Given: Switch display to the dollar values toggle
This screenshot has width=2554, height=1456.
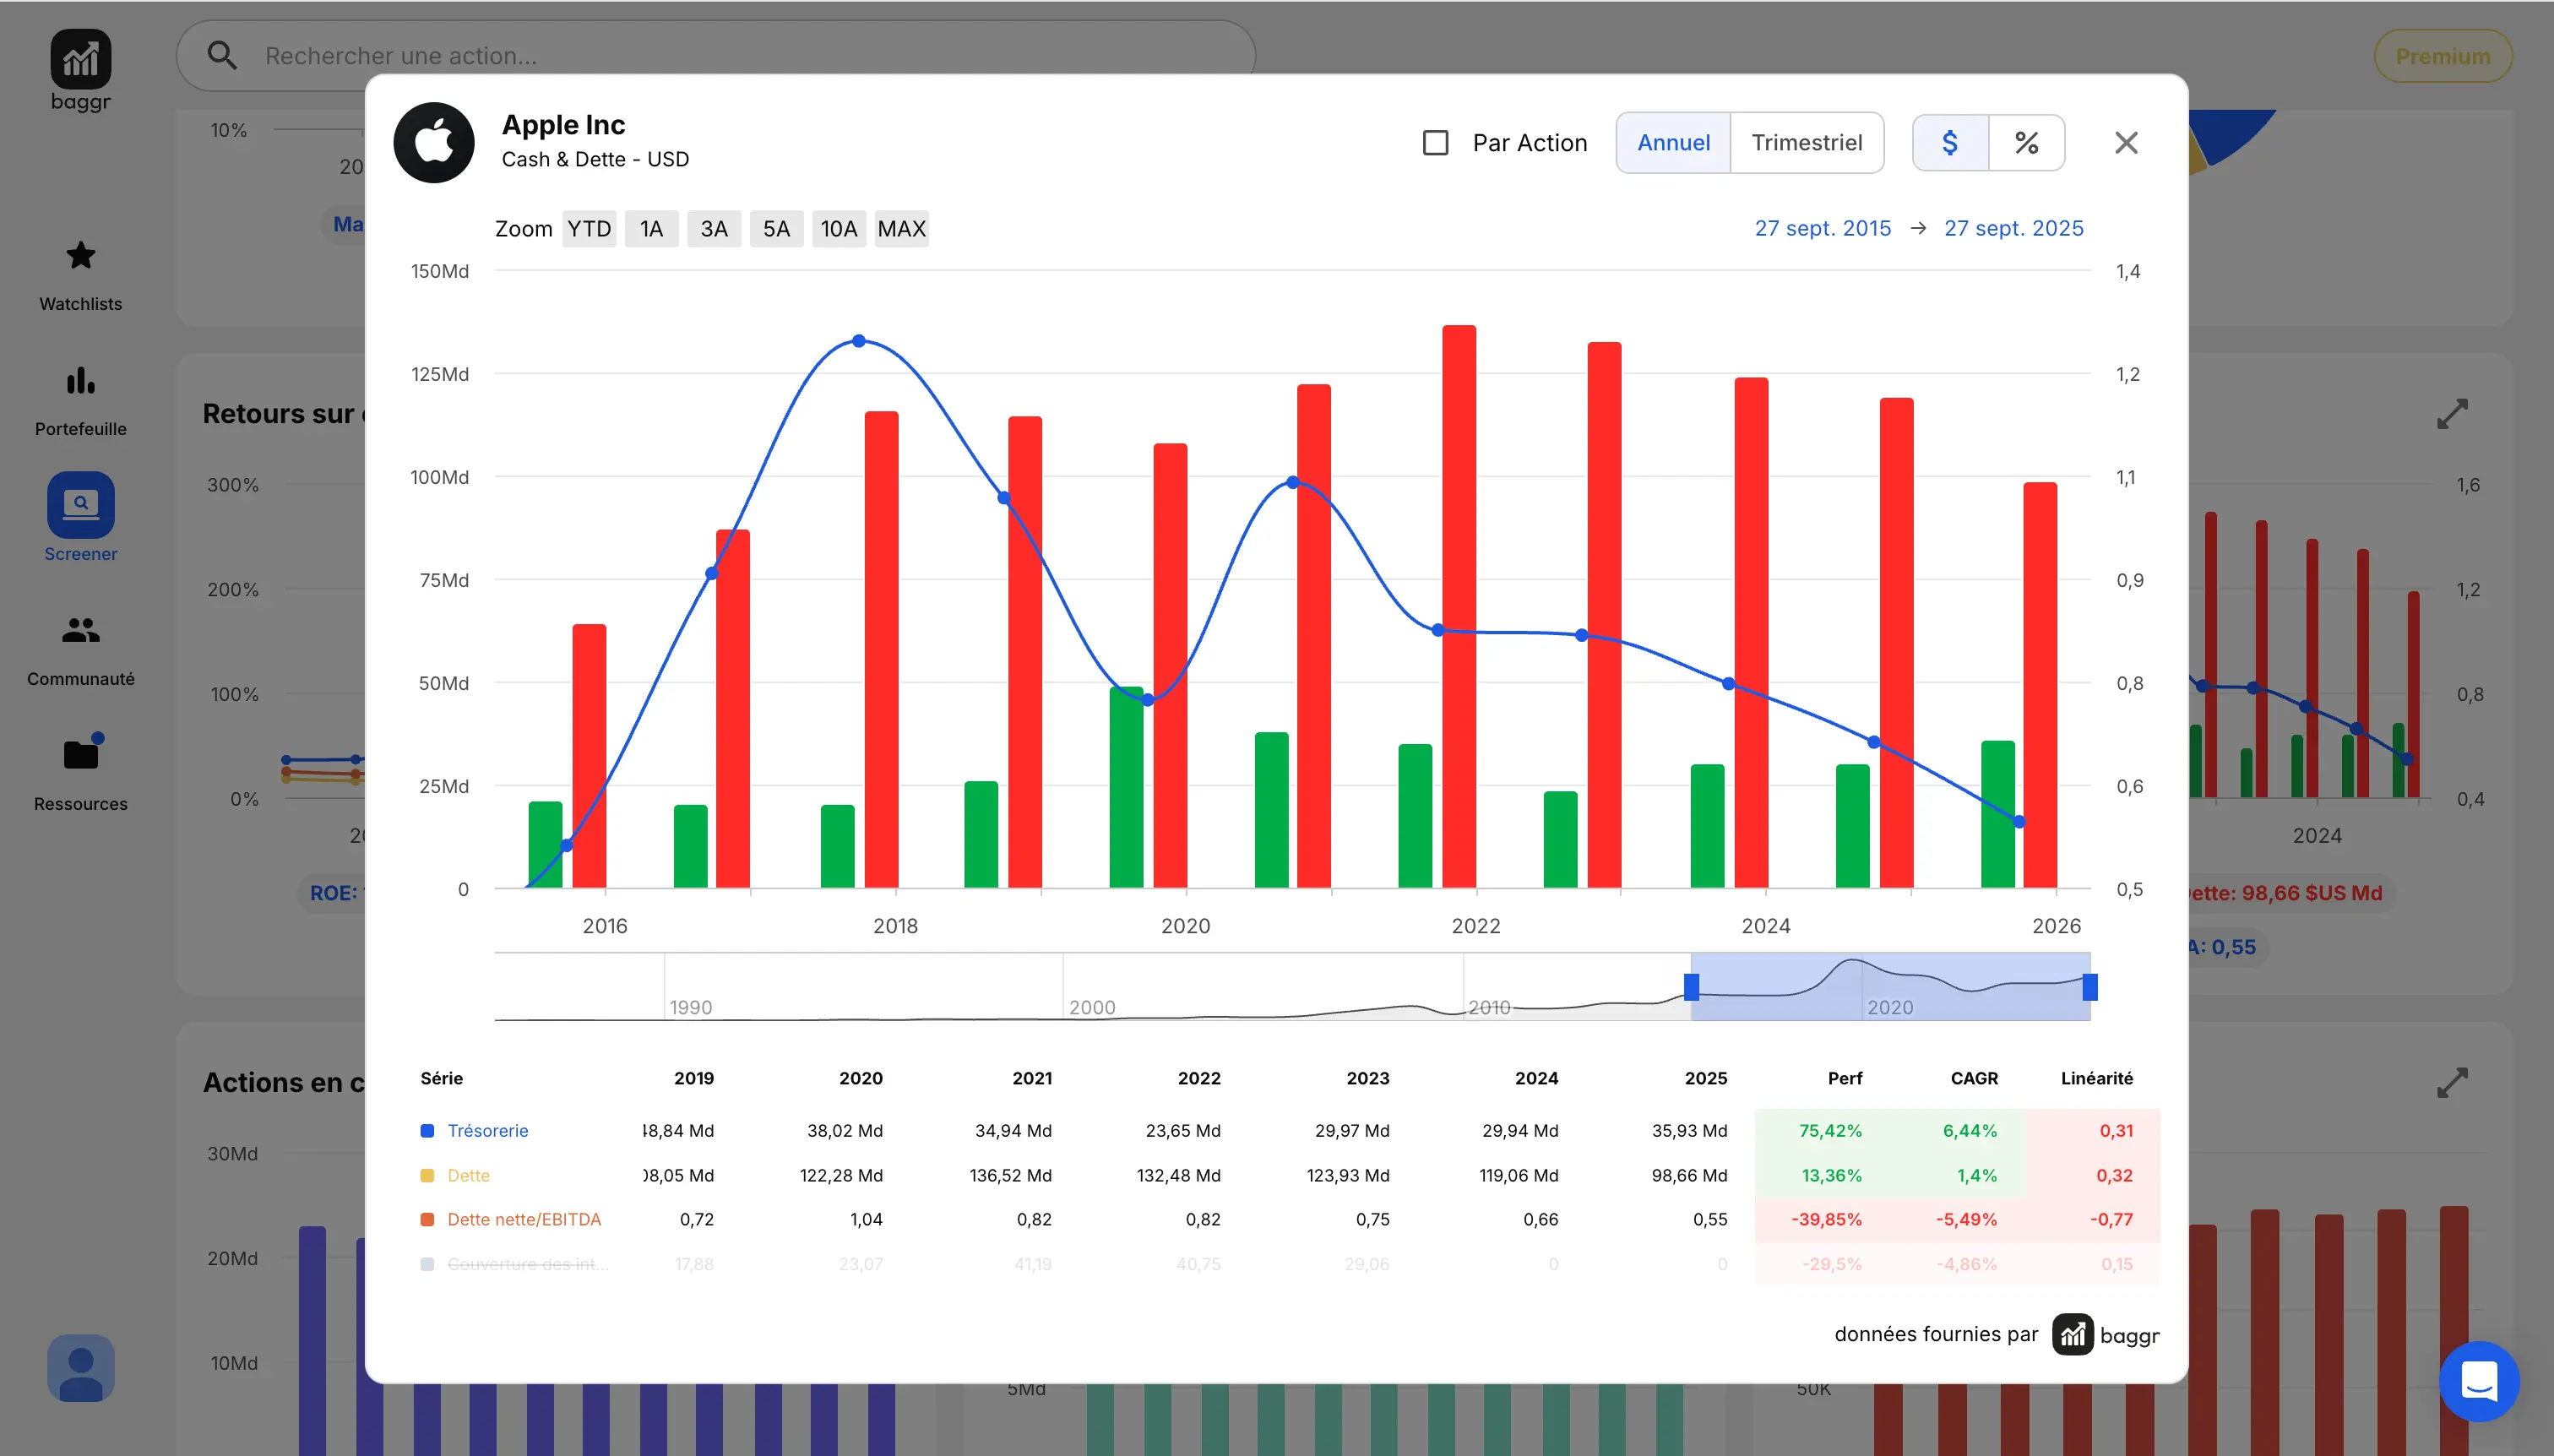Looking at the screenshot, I should point(1949,143).
